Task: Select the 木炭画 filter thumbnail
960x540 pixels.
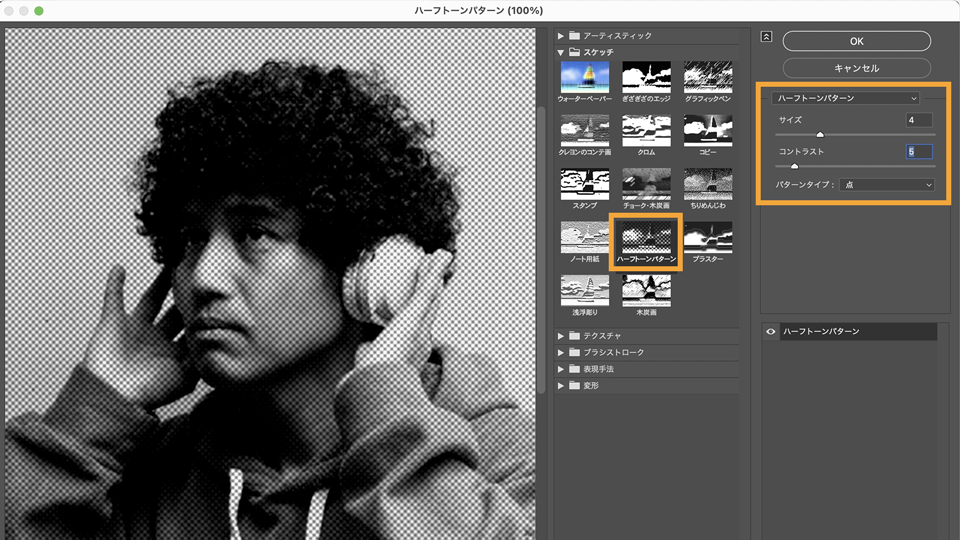Action: [646, 290]
